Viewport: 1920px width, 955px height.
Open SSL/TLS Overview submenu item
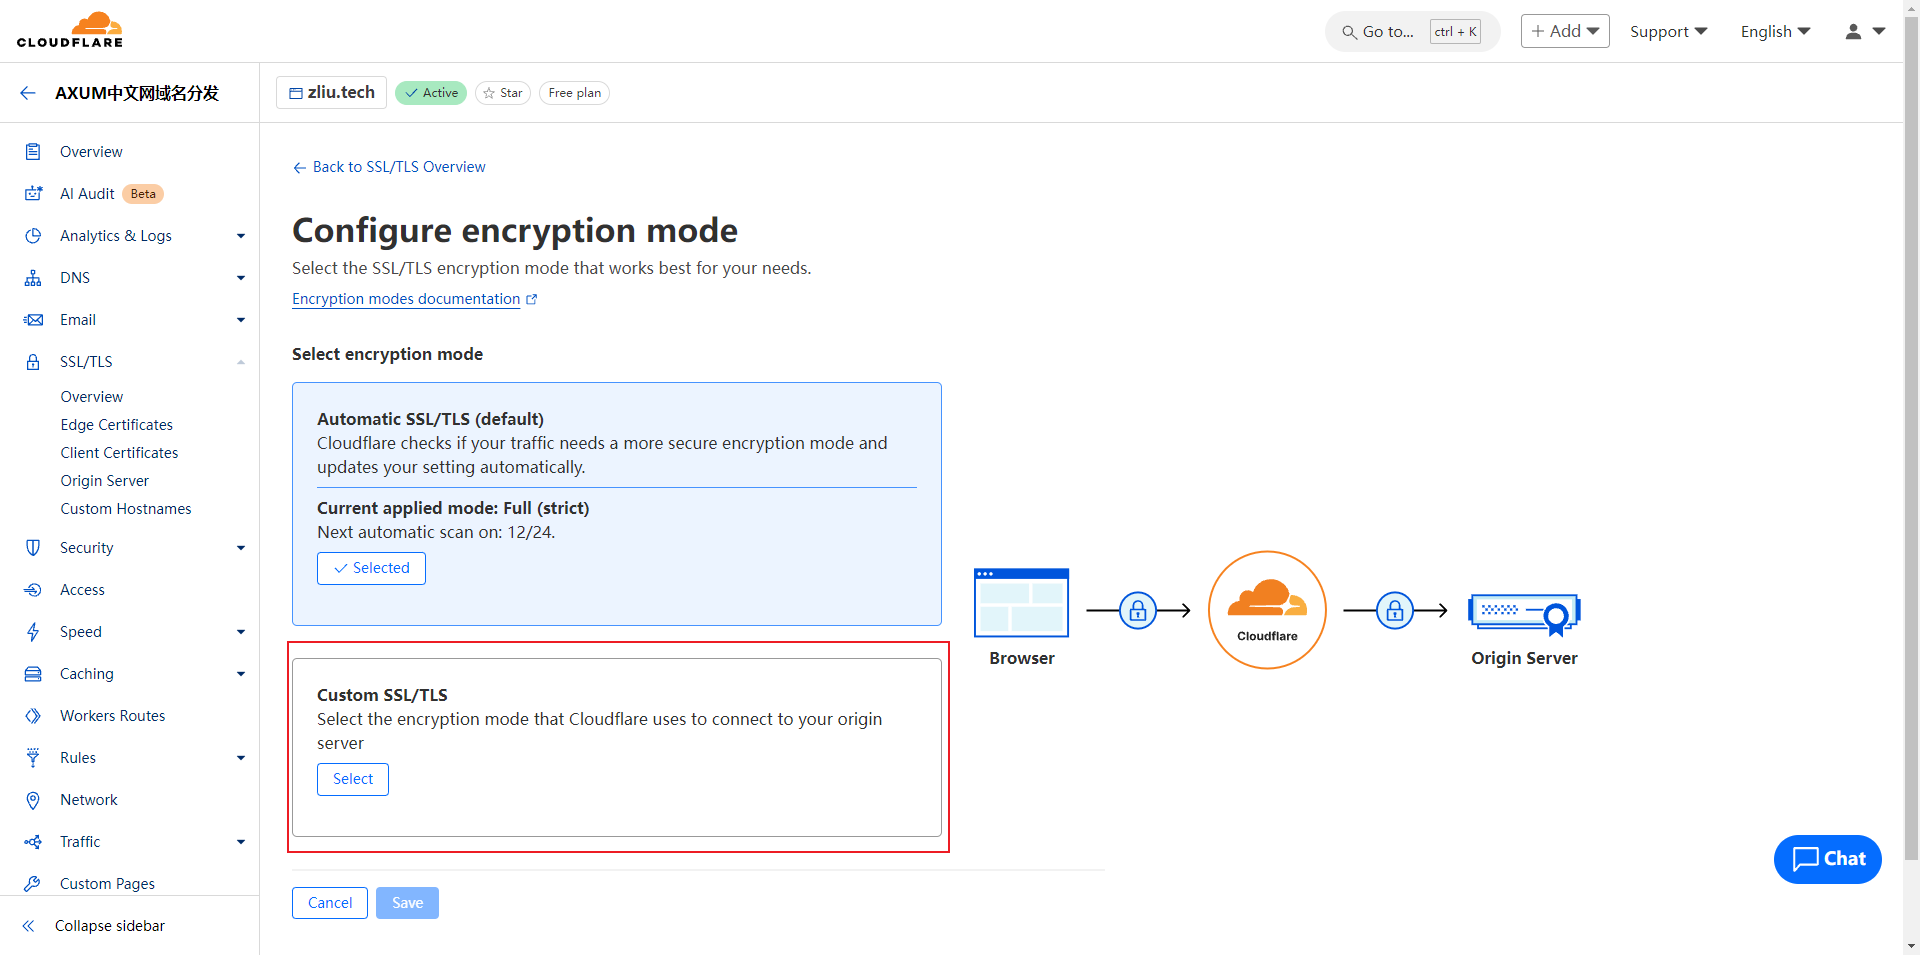tap(92, 397)
